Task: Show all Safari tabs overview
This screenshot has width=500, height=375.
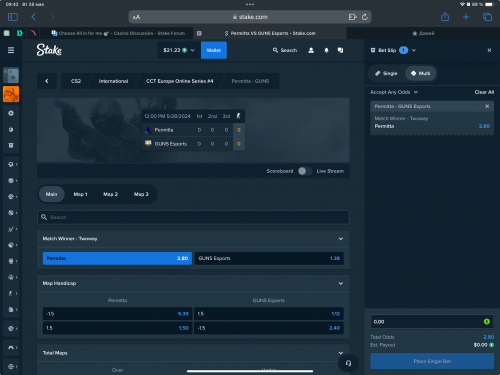Action: pos(487,17)
